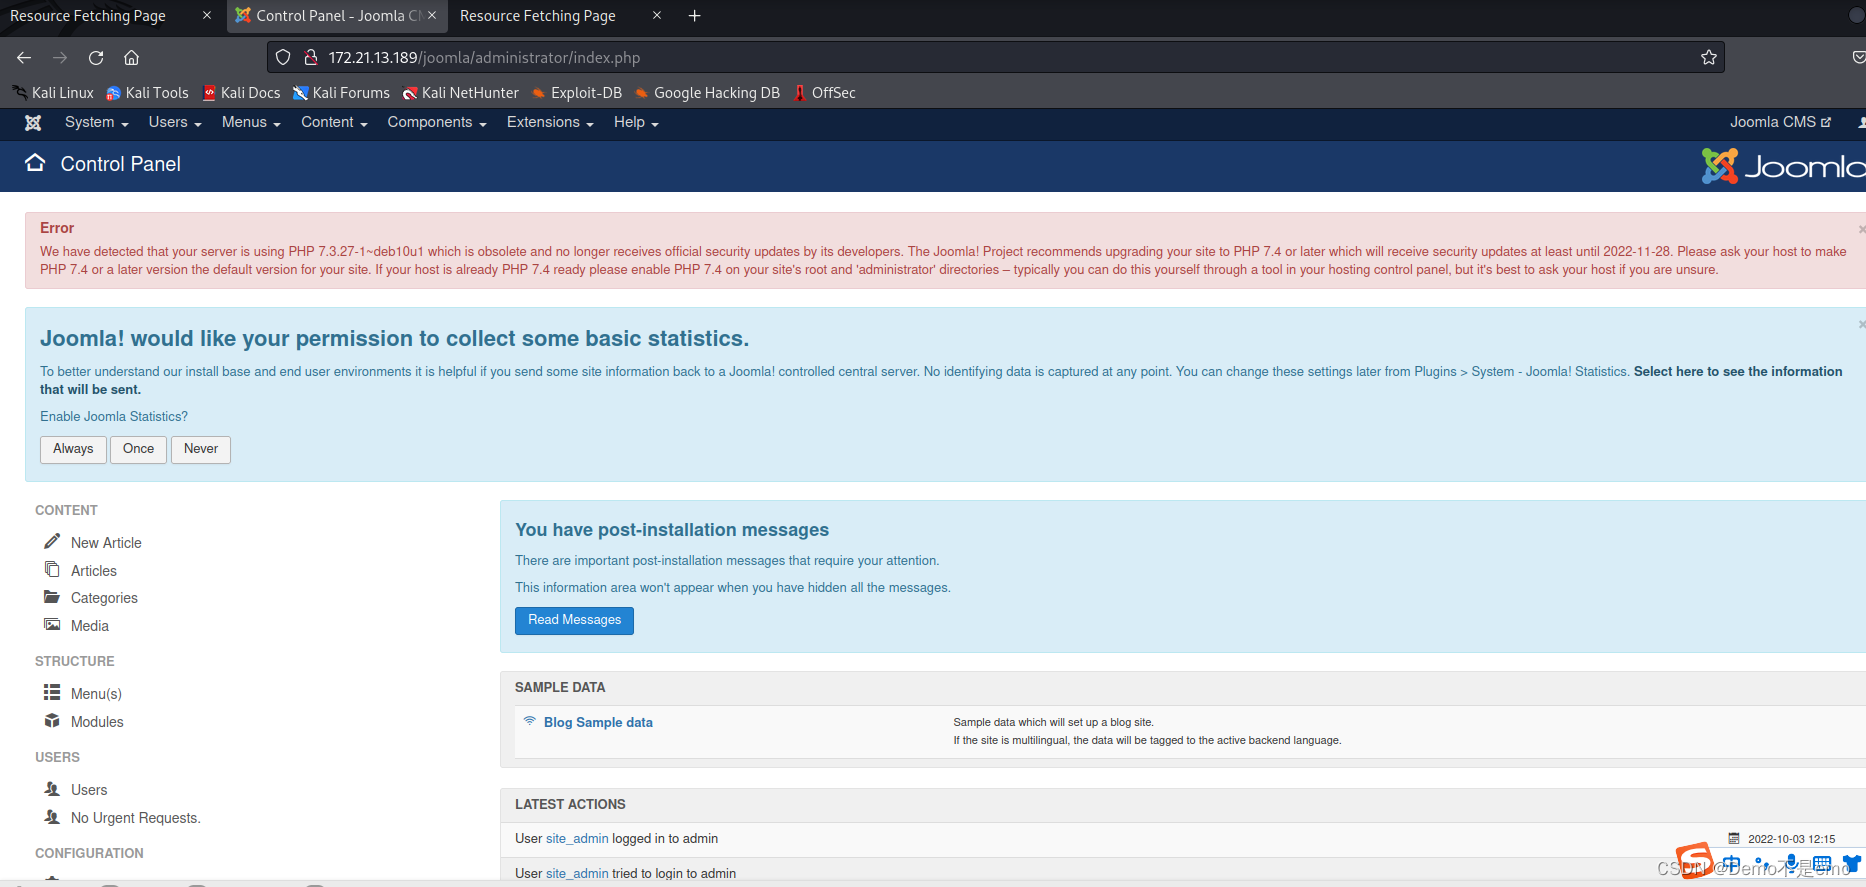Click the Media image icon
Viewport: 1866px width, 887px height.
point(52,625)
